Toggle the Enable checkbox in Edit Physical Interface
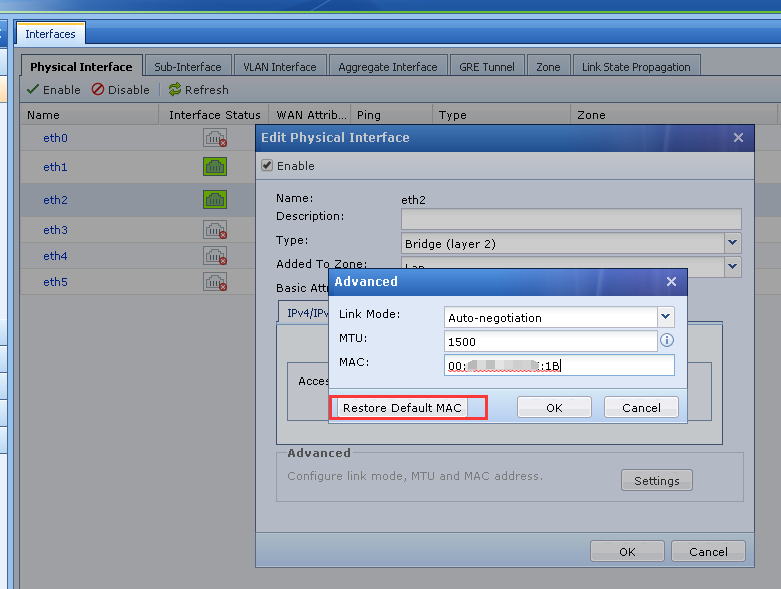This screenshot has height=589, width=781. coord(267,165)
